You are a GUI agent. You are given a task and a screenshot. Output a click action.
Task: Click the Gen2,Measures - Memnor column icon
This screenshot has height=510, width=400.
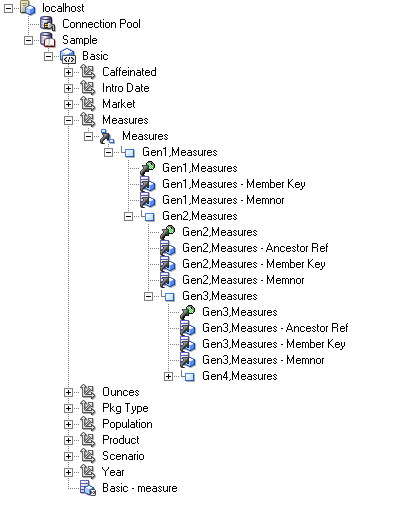click(168, 280)
